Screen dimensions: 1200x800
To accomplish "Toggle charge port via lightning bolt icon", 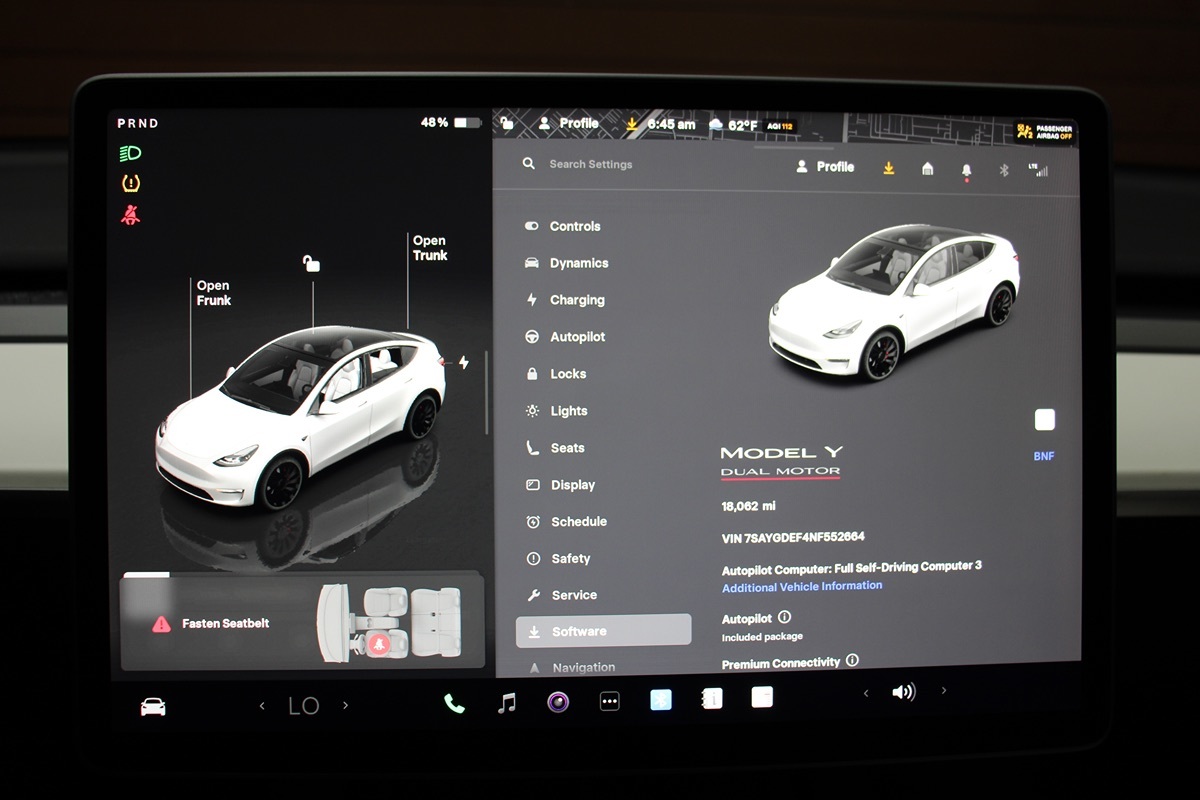I will coord(463,362).
